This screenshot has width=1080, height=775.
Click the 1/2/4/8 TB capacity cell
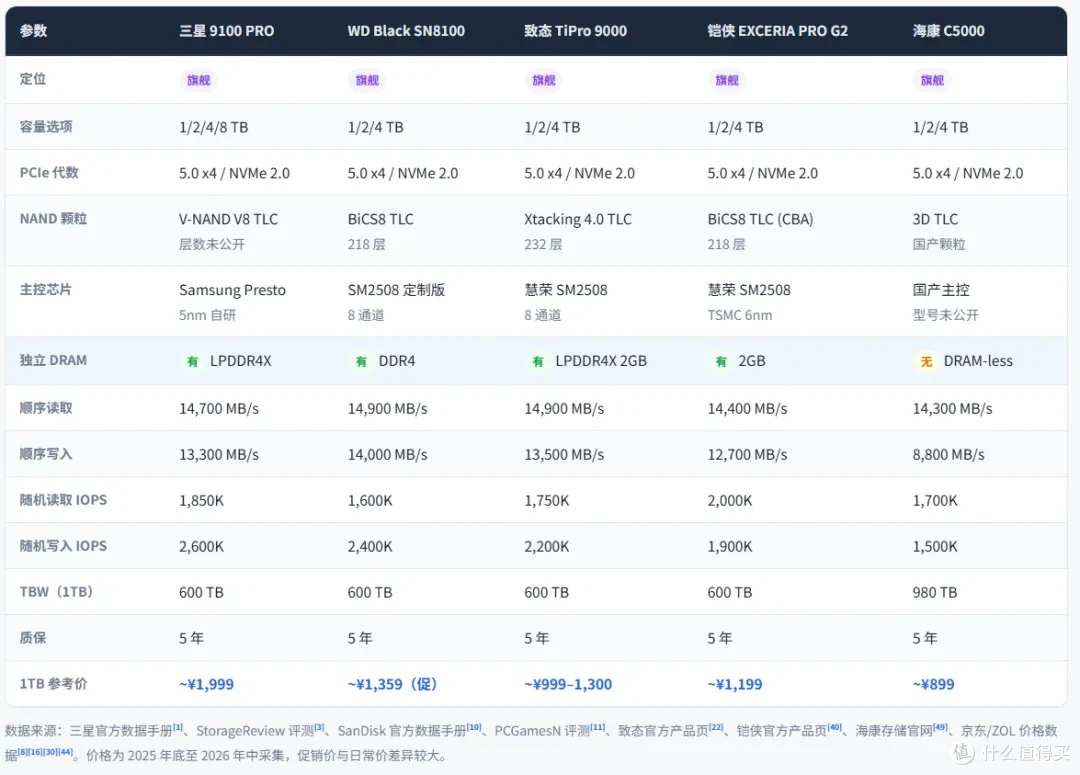click(214, 127)
